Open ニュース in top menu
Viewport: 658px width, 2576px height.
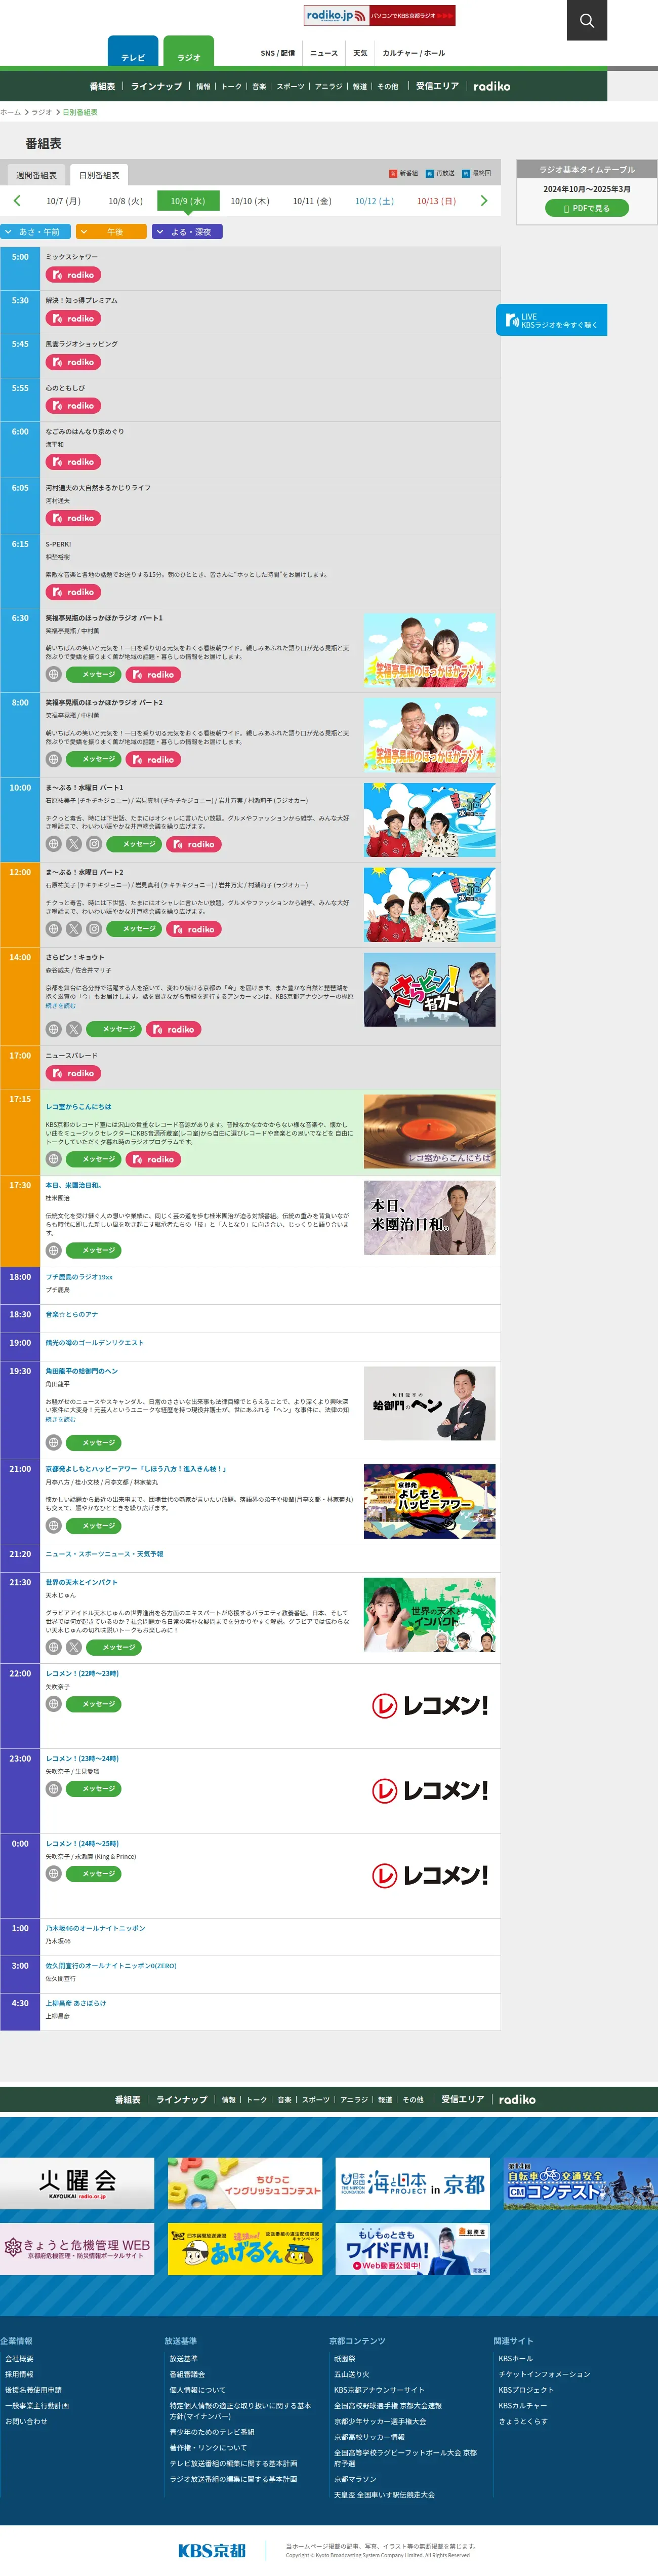coord(324,53)
